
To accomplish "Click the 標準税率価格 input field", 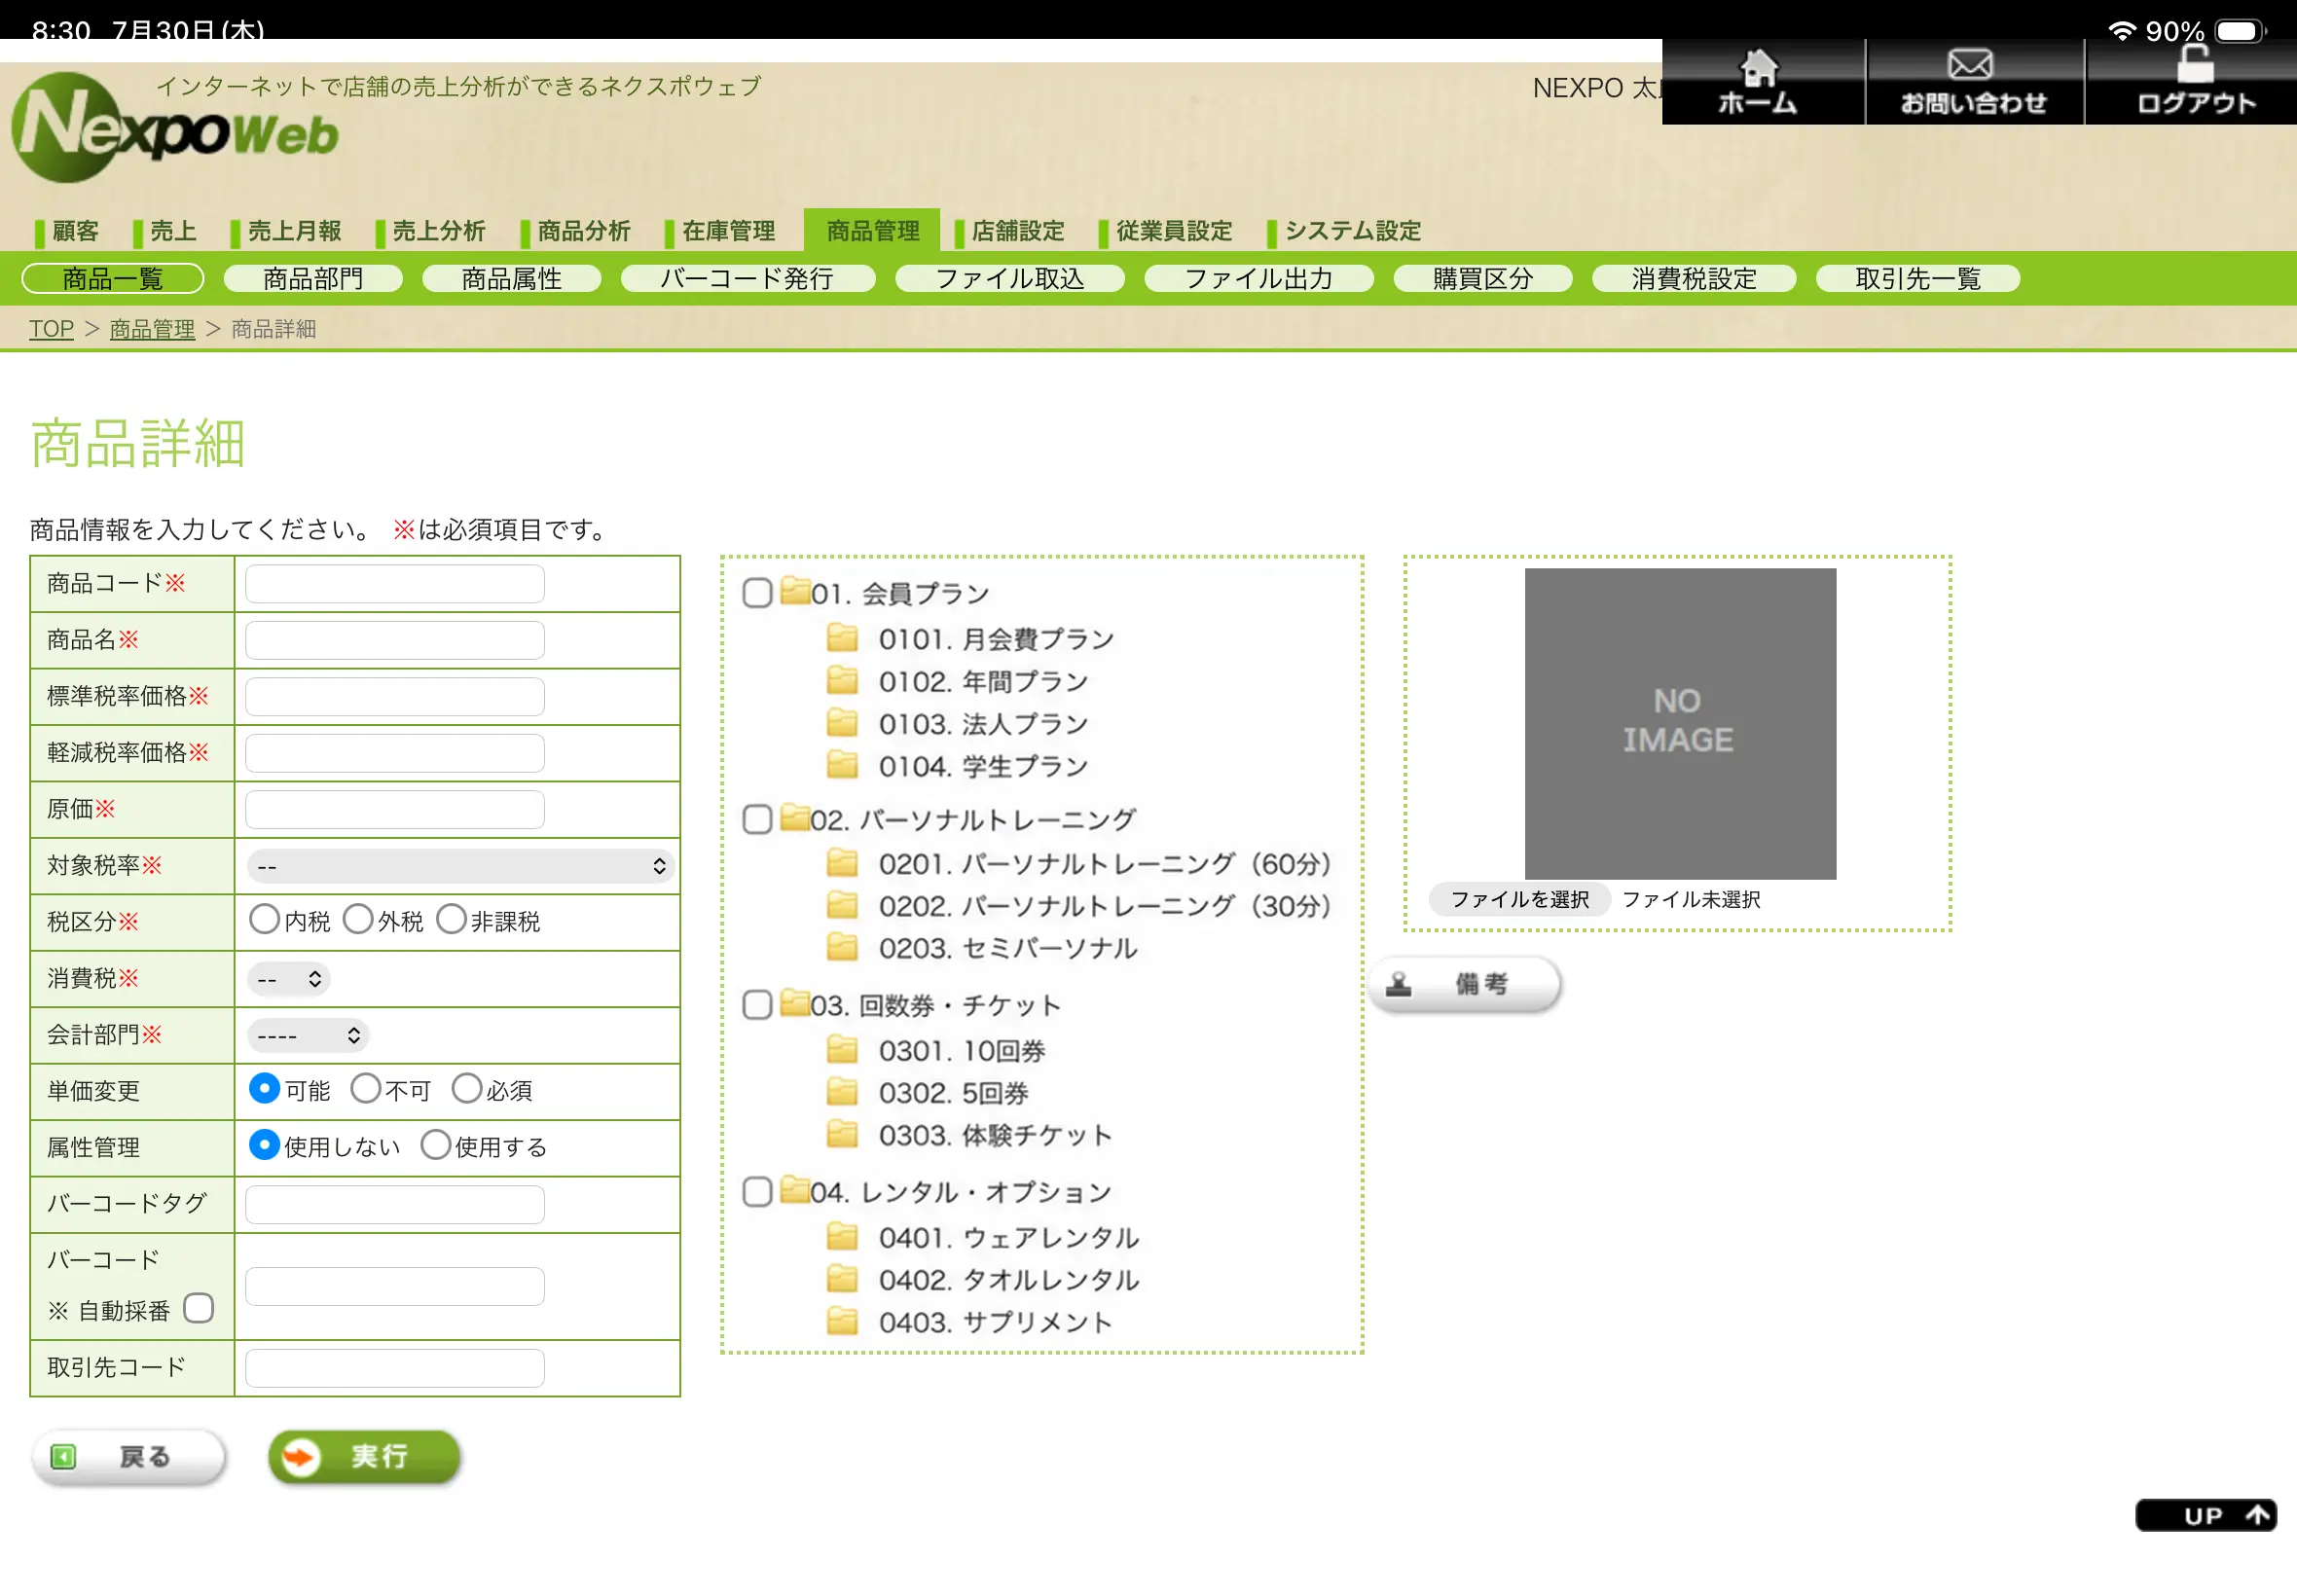I will [395, 697].
